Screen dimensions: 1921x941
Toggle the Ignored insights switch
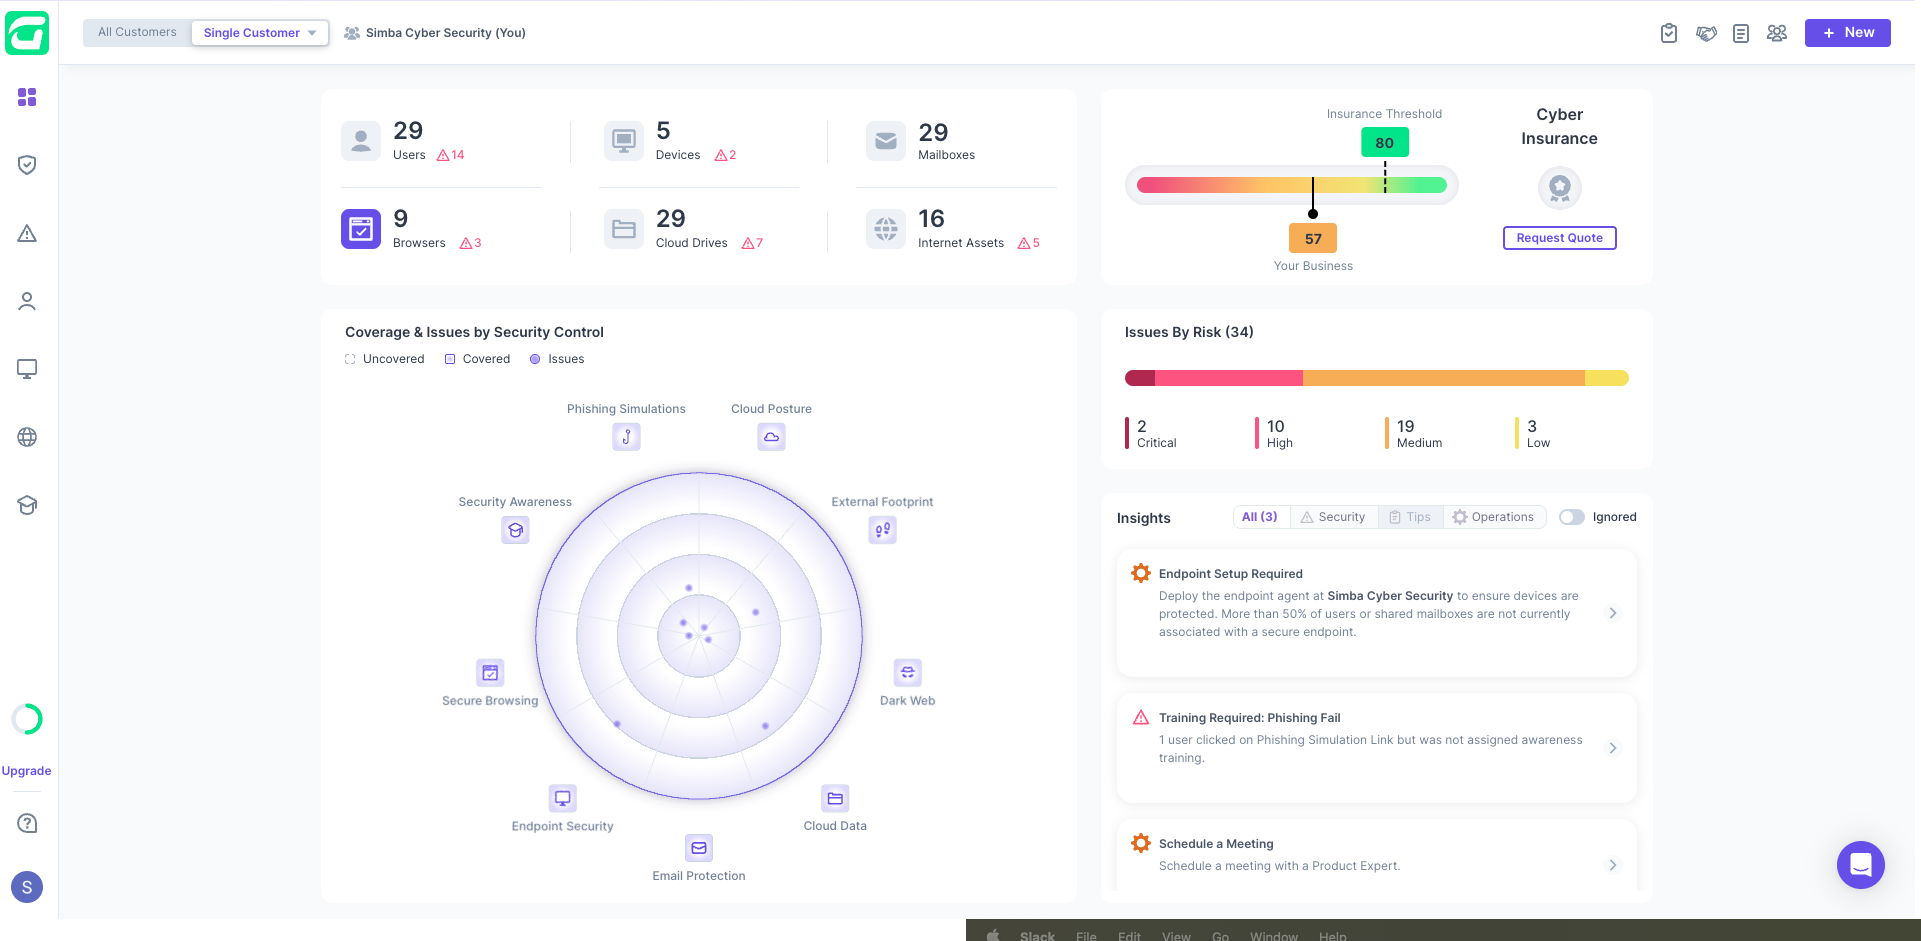coord(1572,517)
